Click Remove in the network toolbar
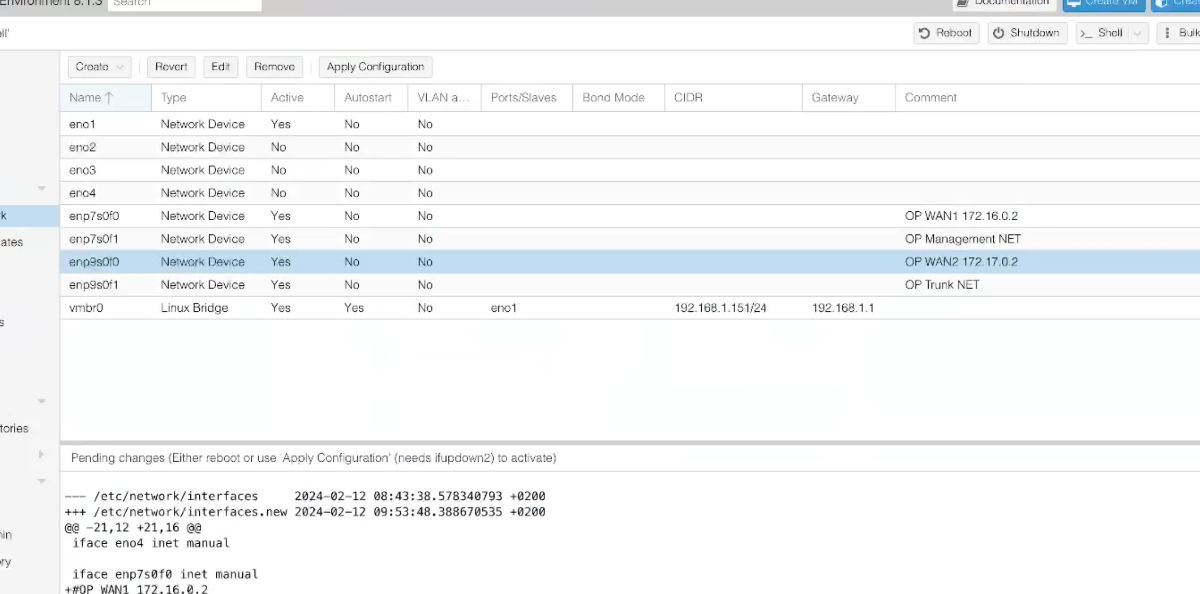The width and height of the screenshot is (1200, 594). point(274,67)
